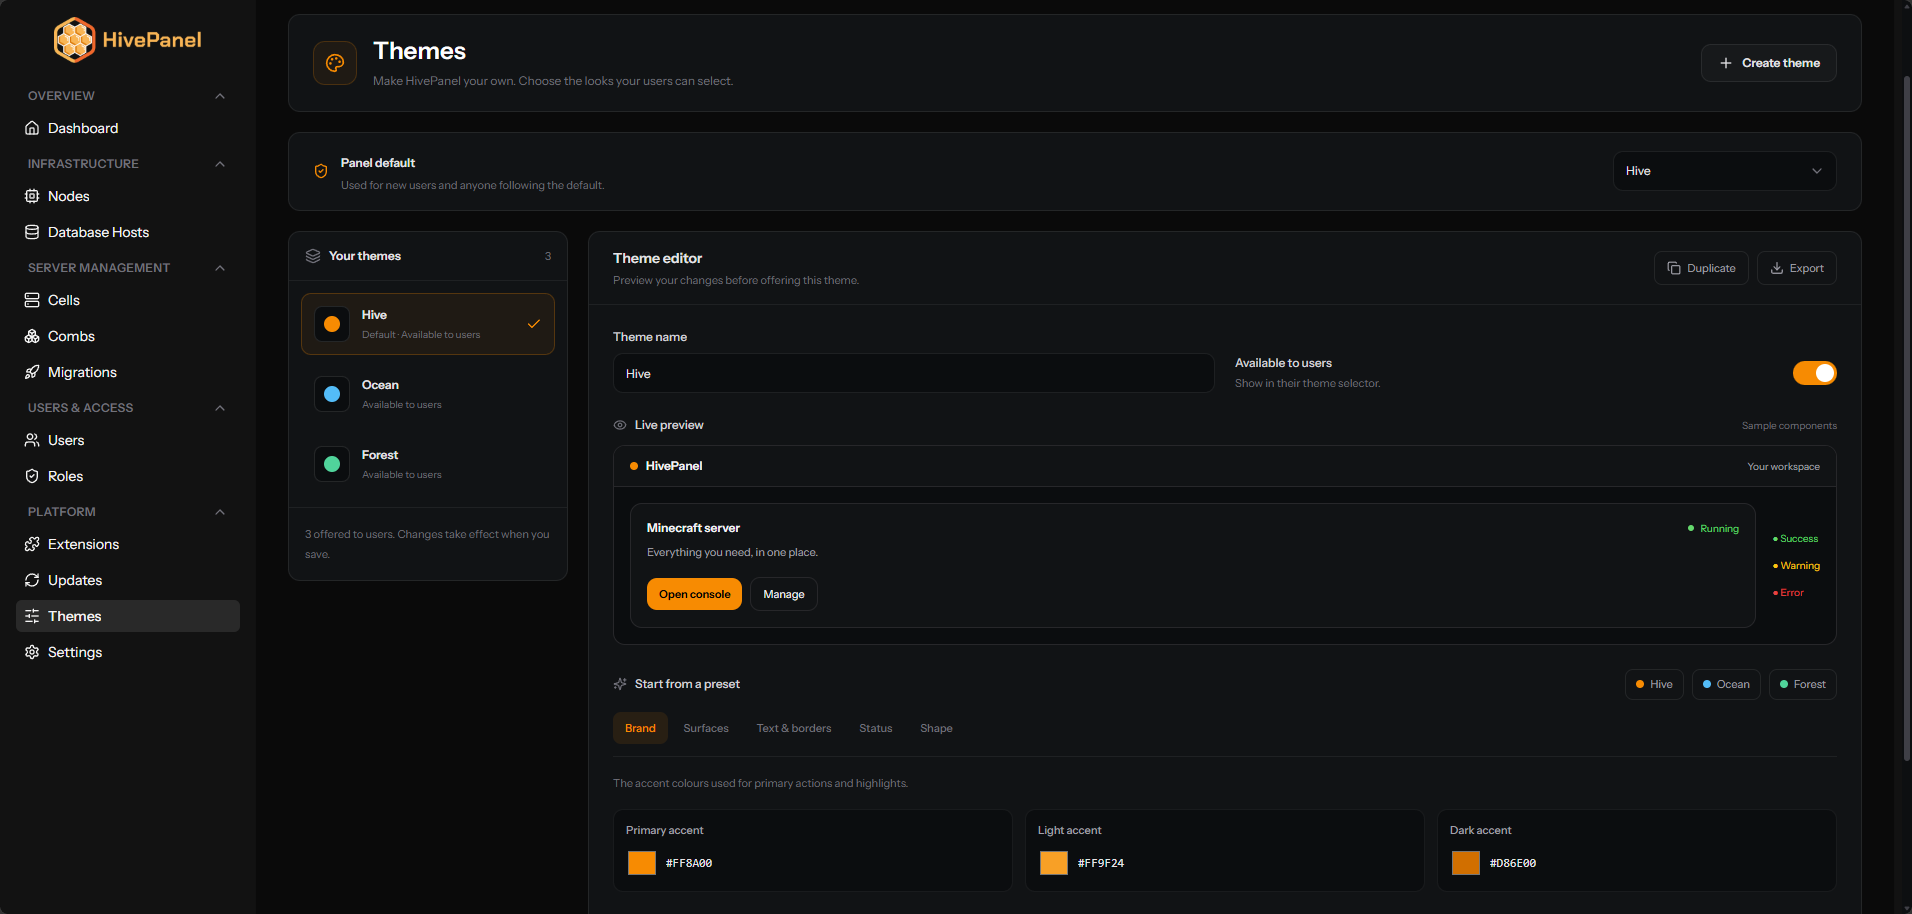Collapse the Infrastructure sidebar section

click(x=220, y=164)
